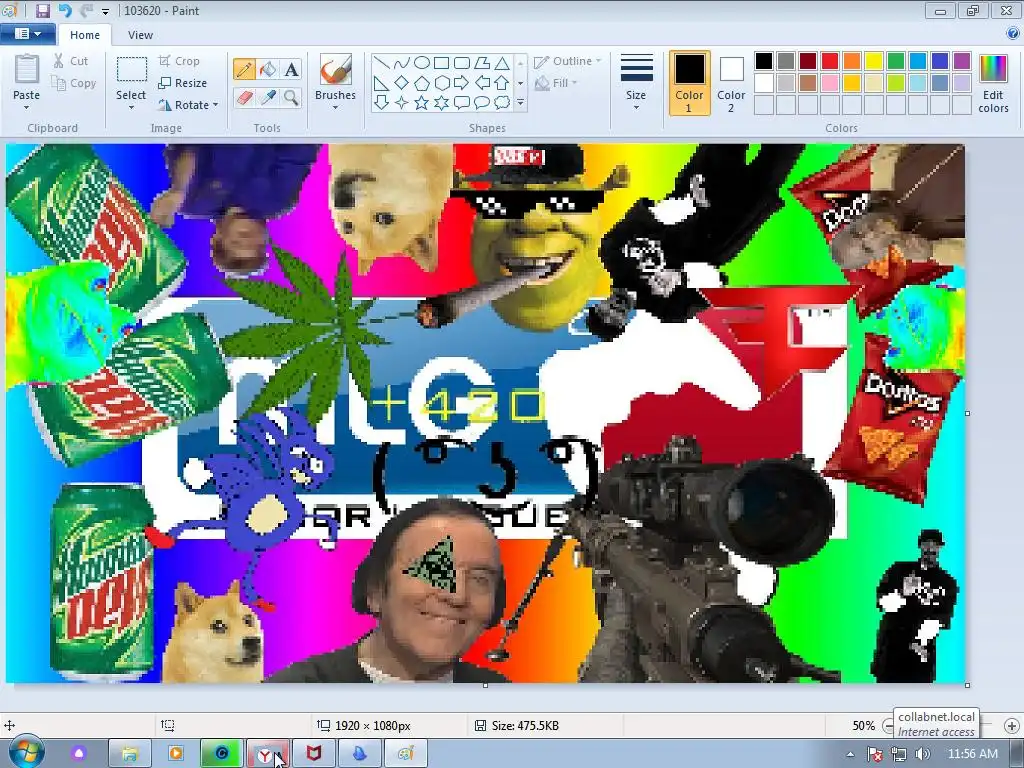Choose the Pentagon shape
Image resolution: width=1024 pixels, height=768 pixels.
(x=422, y=83)
